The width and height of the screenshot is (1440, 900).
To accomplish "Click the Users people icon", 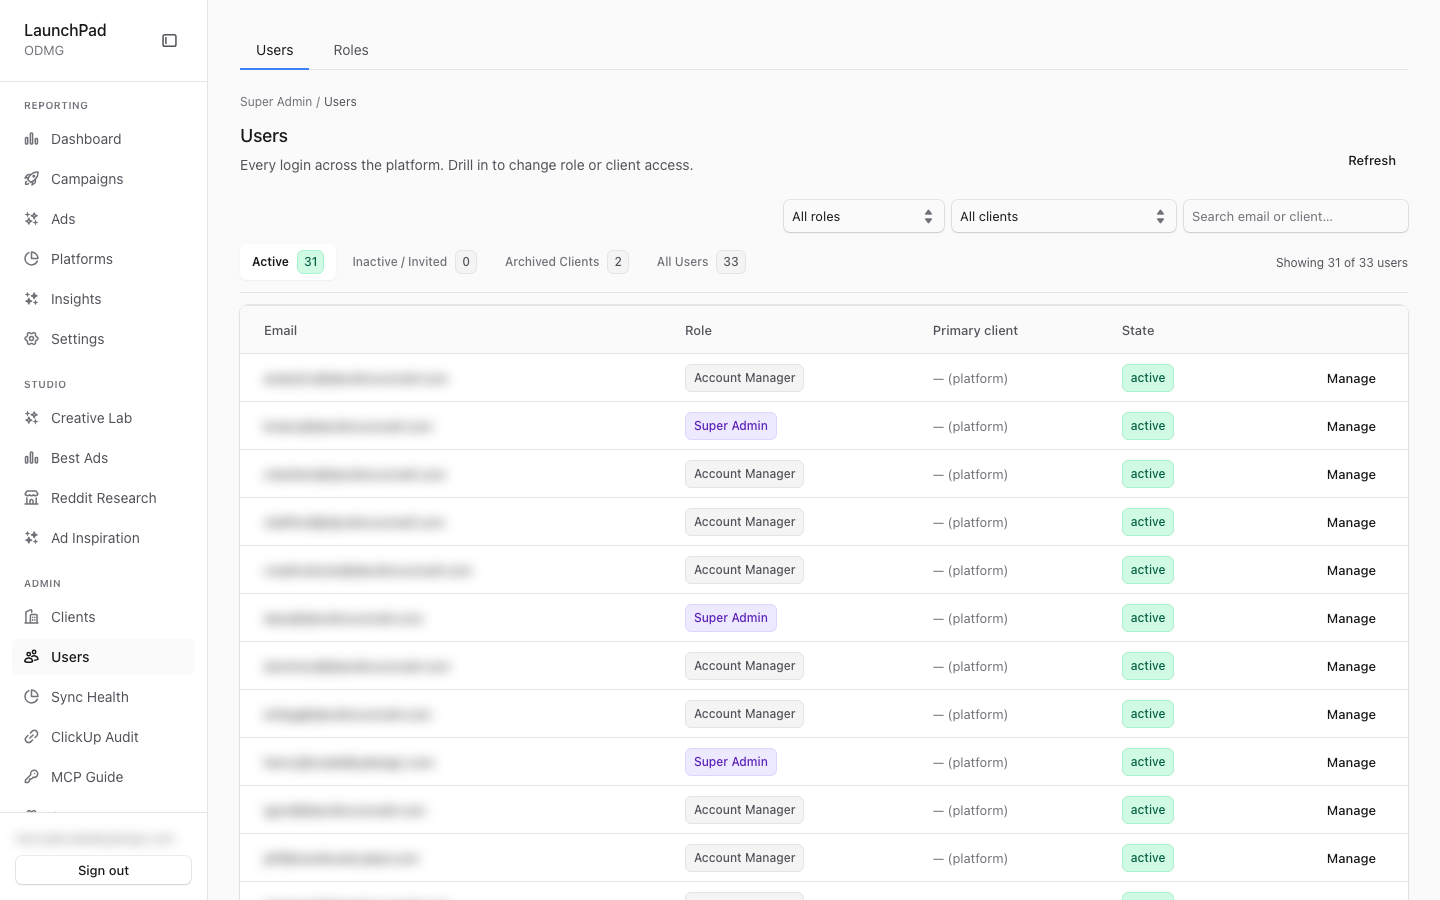I will tap(32, 657).
